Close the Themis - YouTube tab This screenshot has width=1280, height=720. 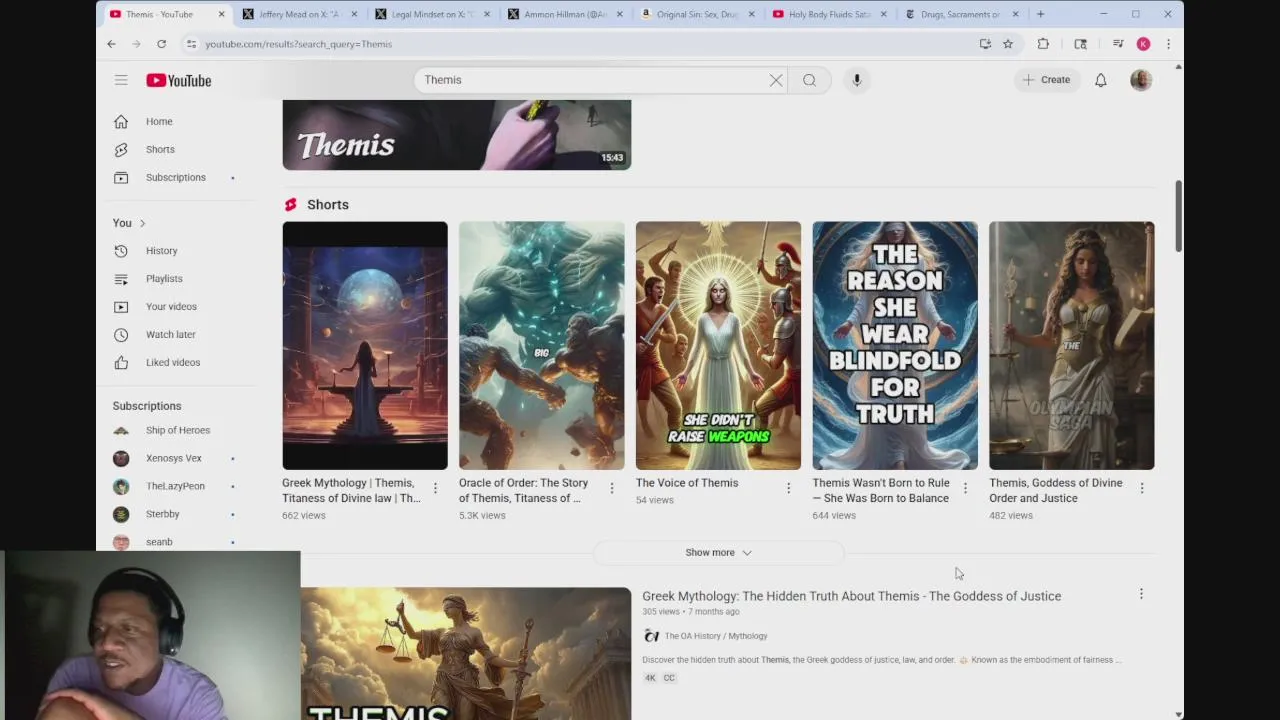pyautogui.click(x=221, y=14)
